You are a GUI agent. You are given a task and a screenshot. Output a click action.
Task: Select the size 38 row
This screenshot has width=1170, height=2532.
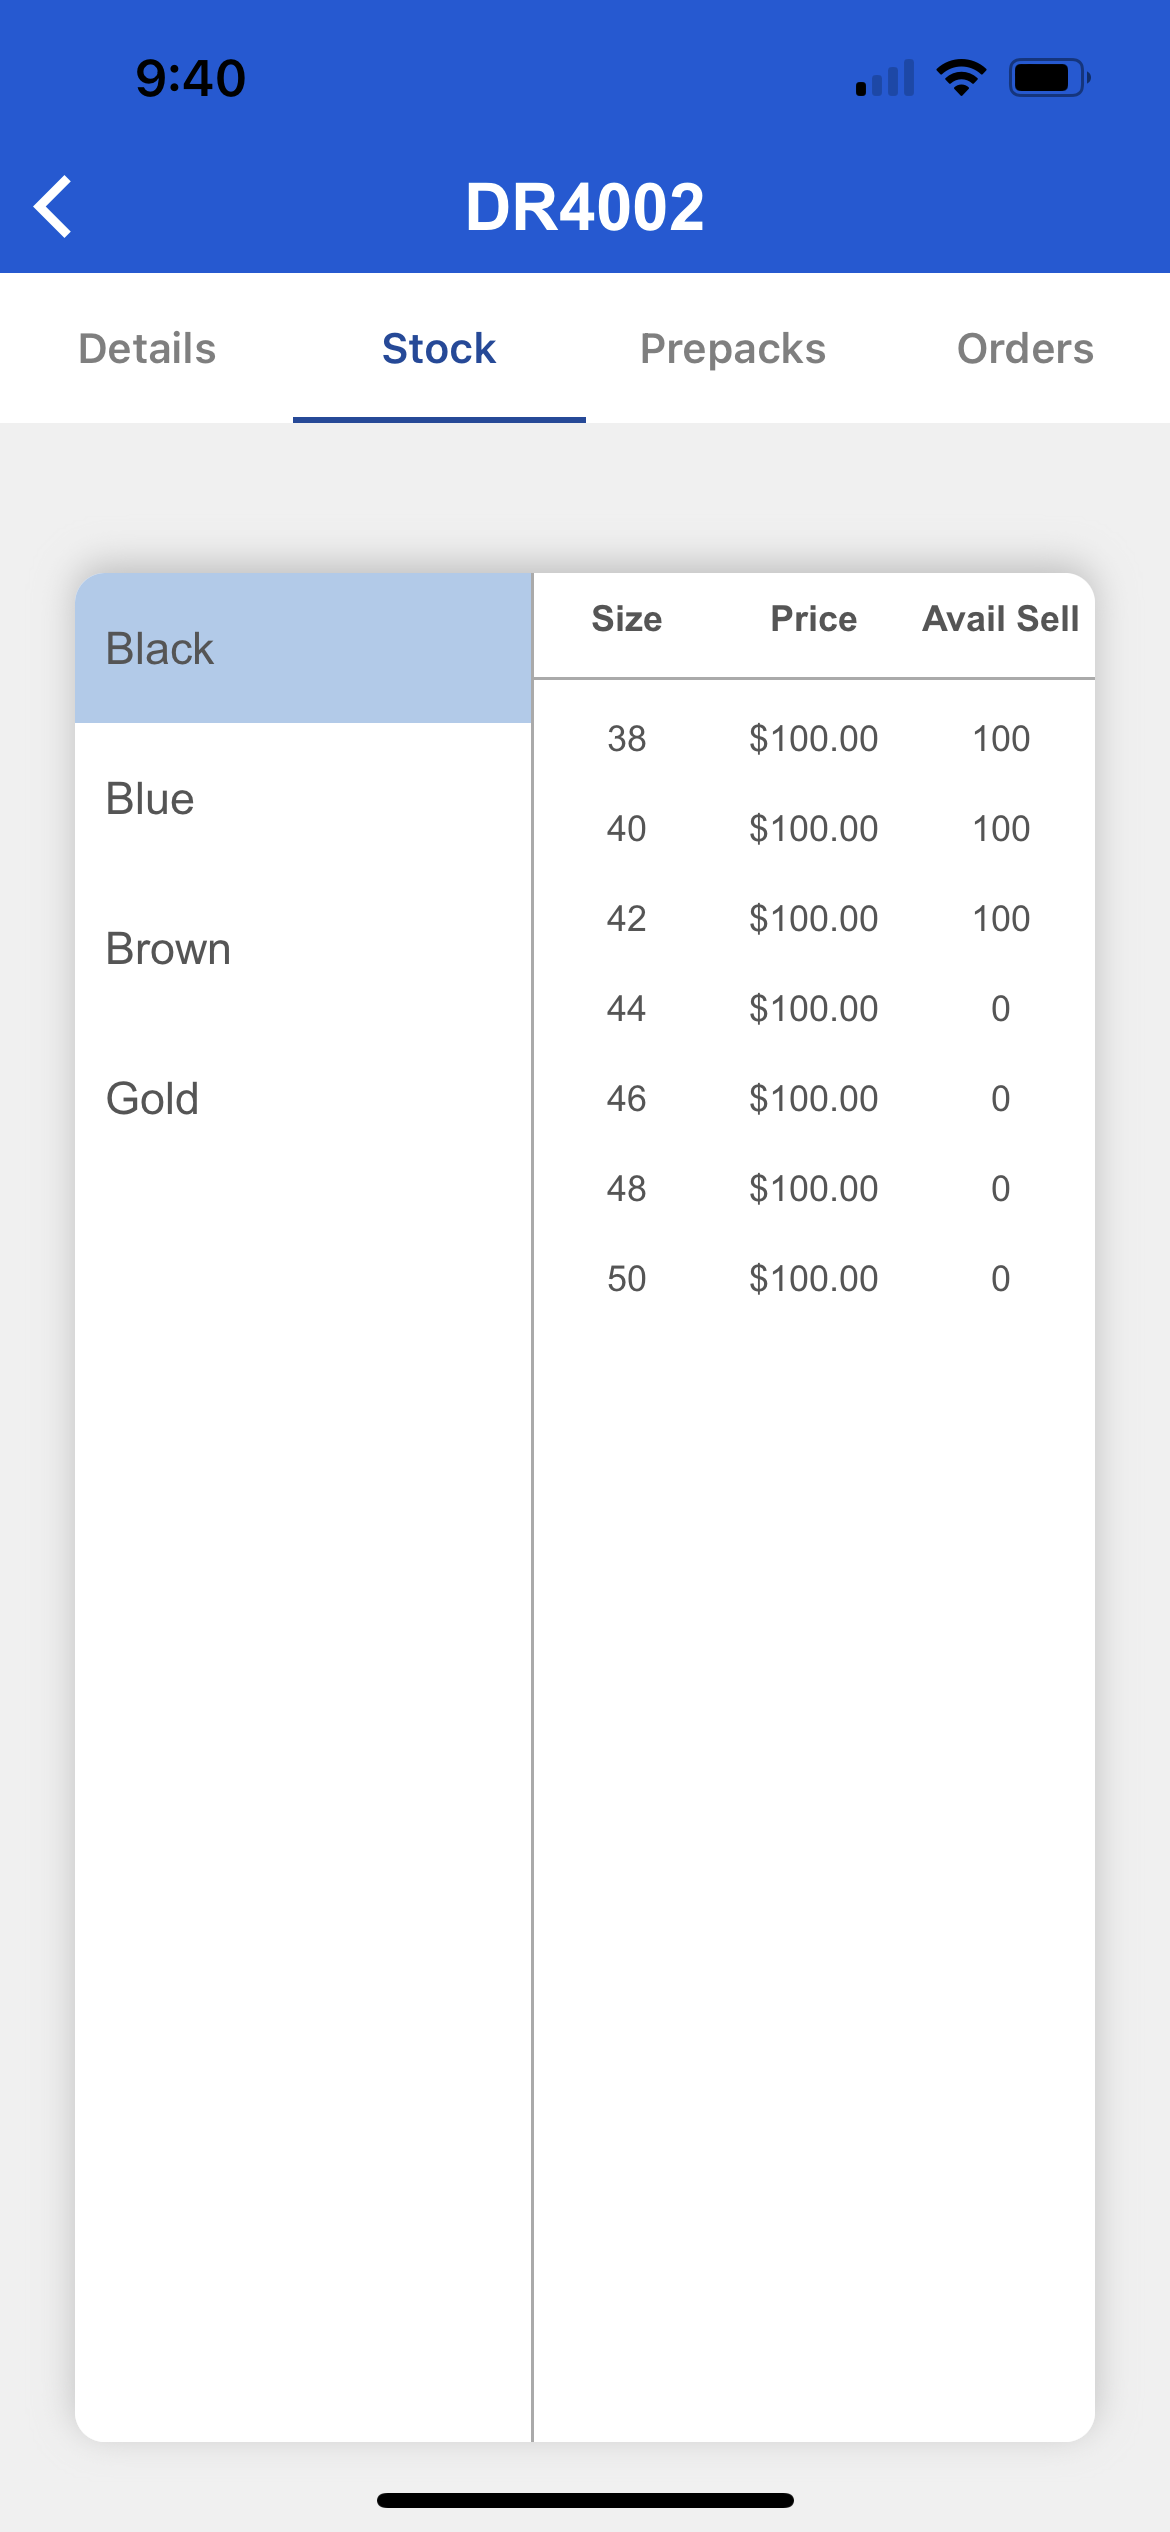[x=627, y=739]
